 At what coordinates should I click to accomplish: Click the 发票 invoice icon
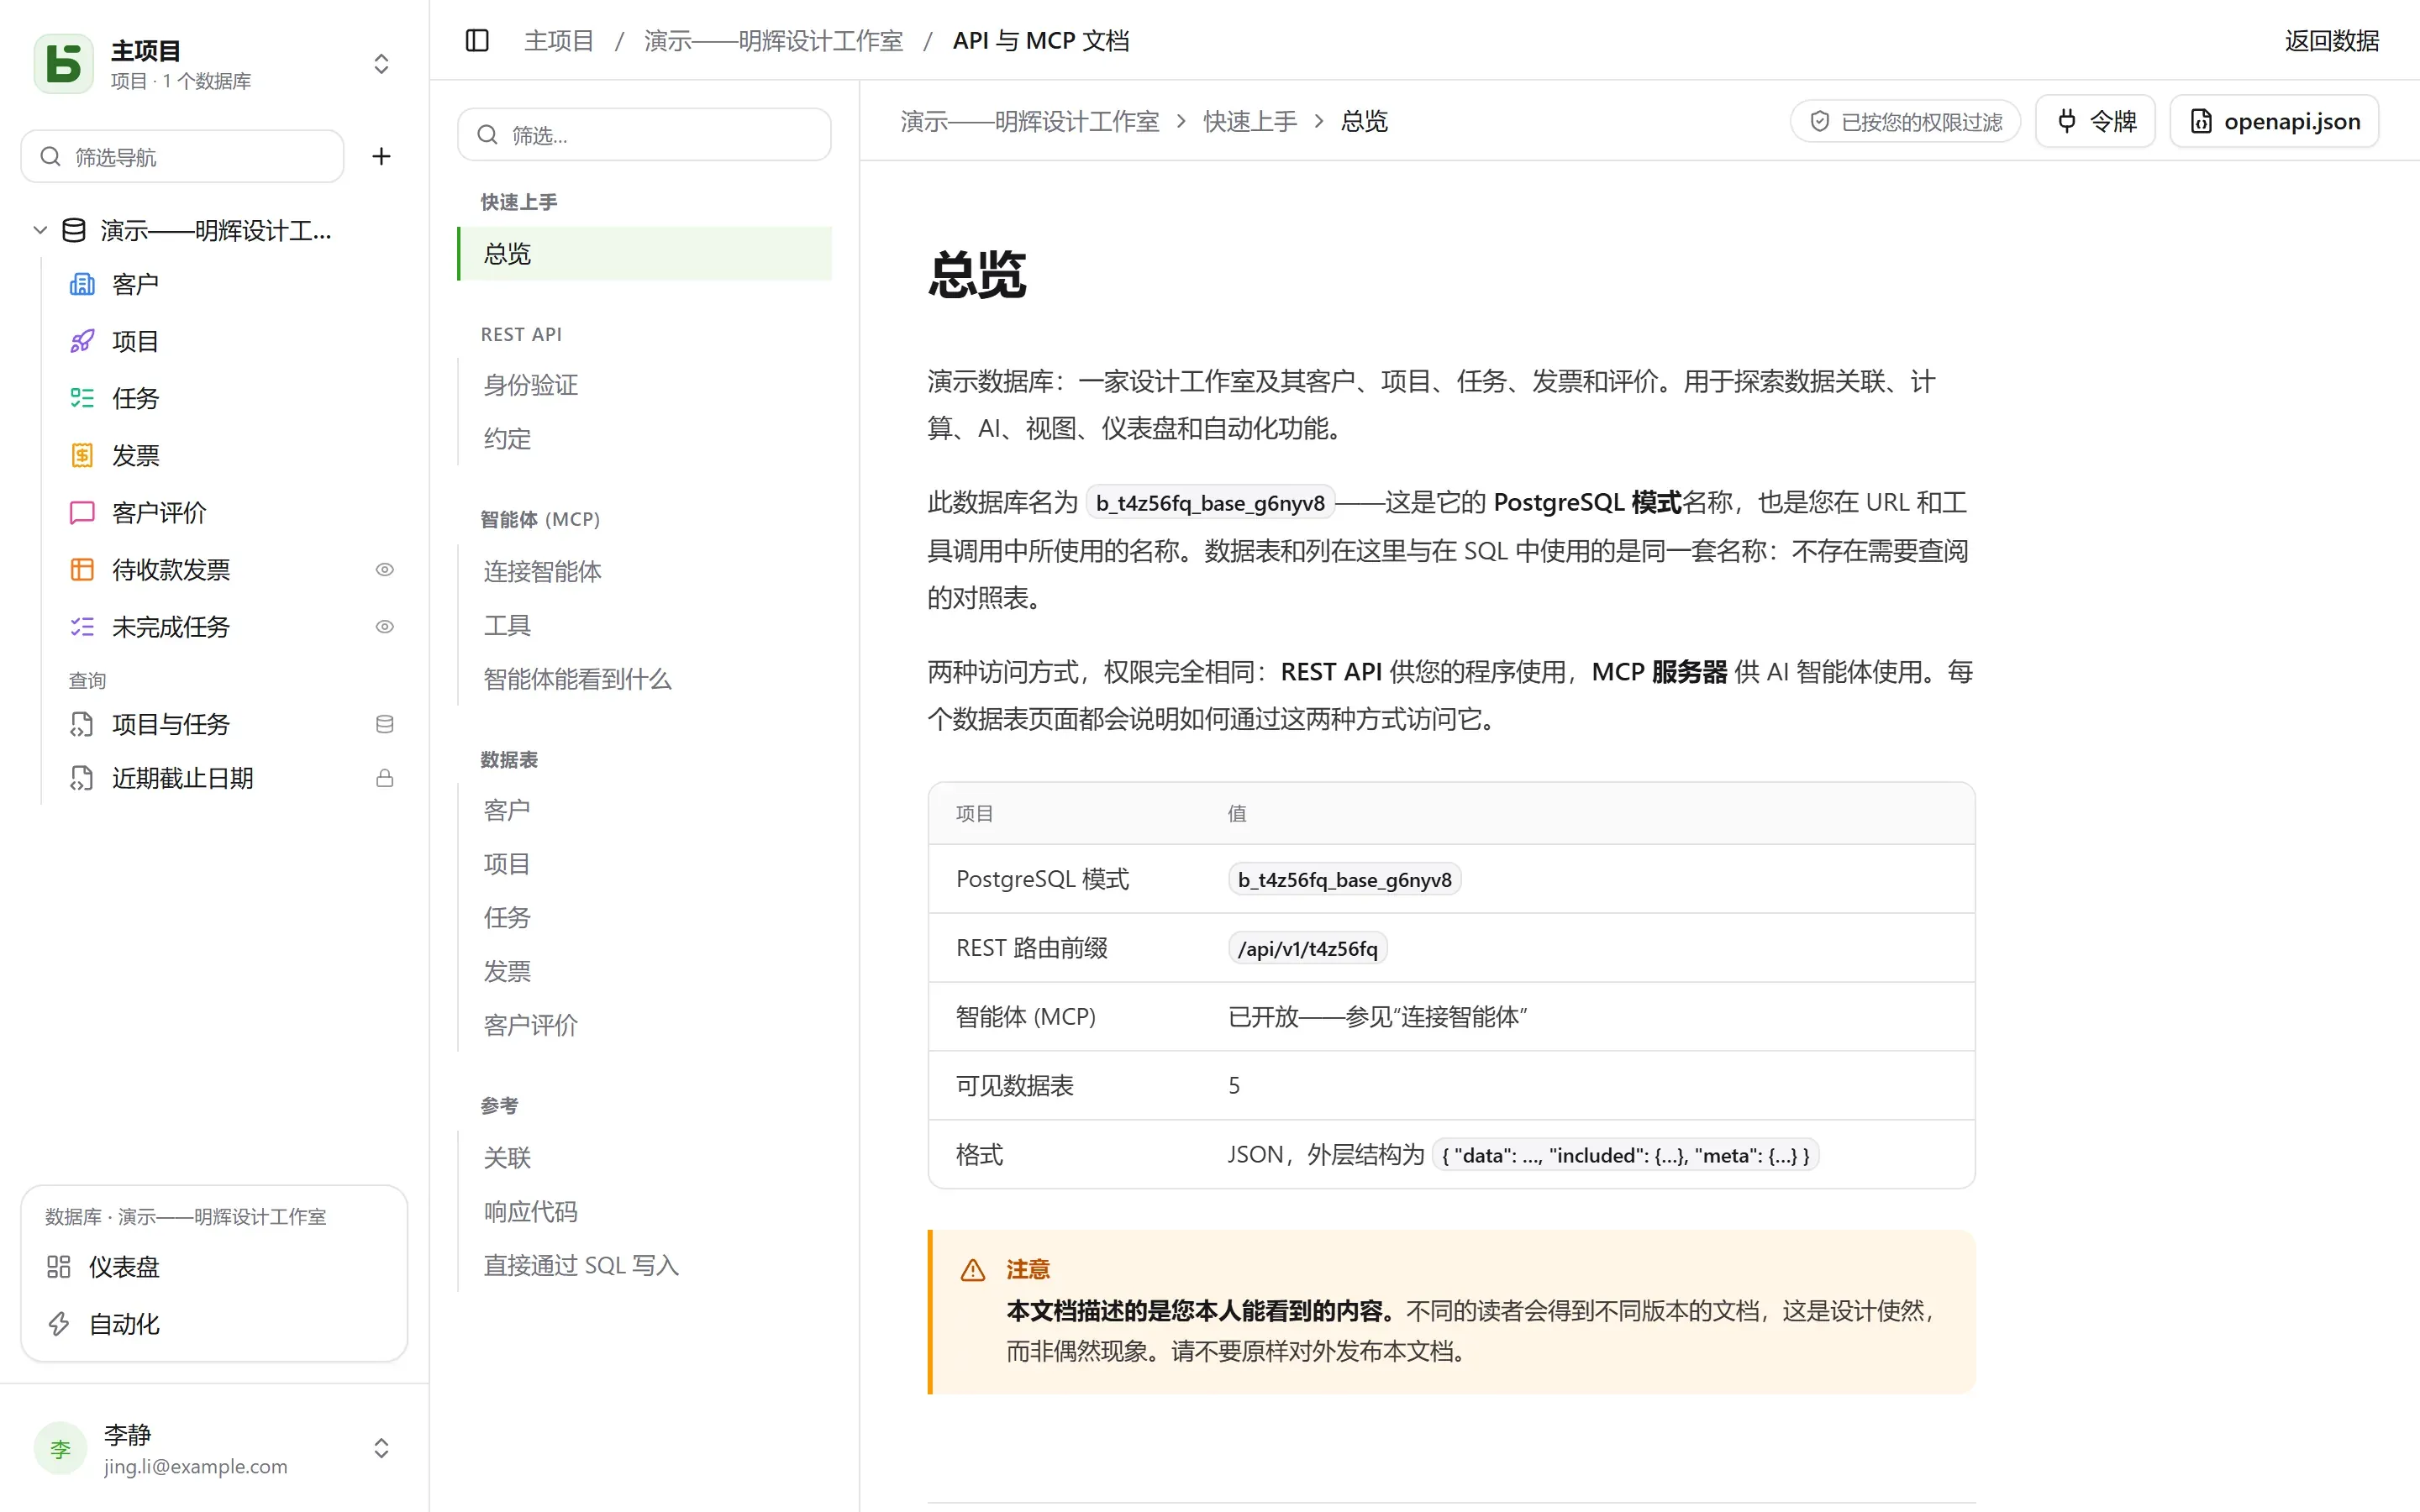point(82,455)
